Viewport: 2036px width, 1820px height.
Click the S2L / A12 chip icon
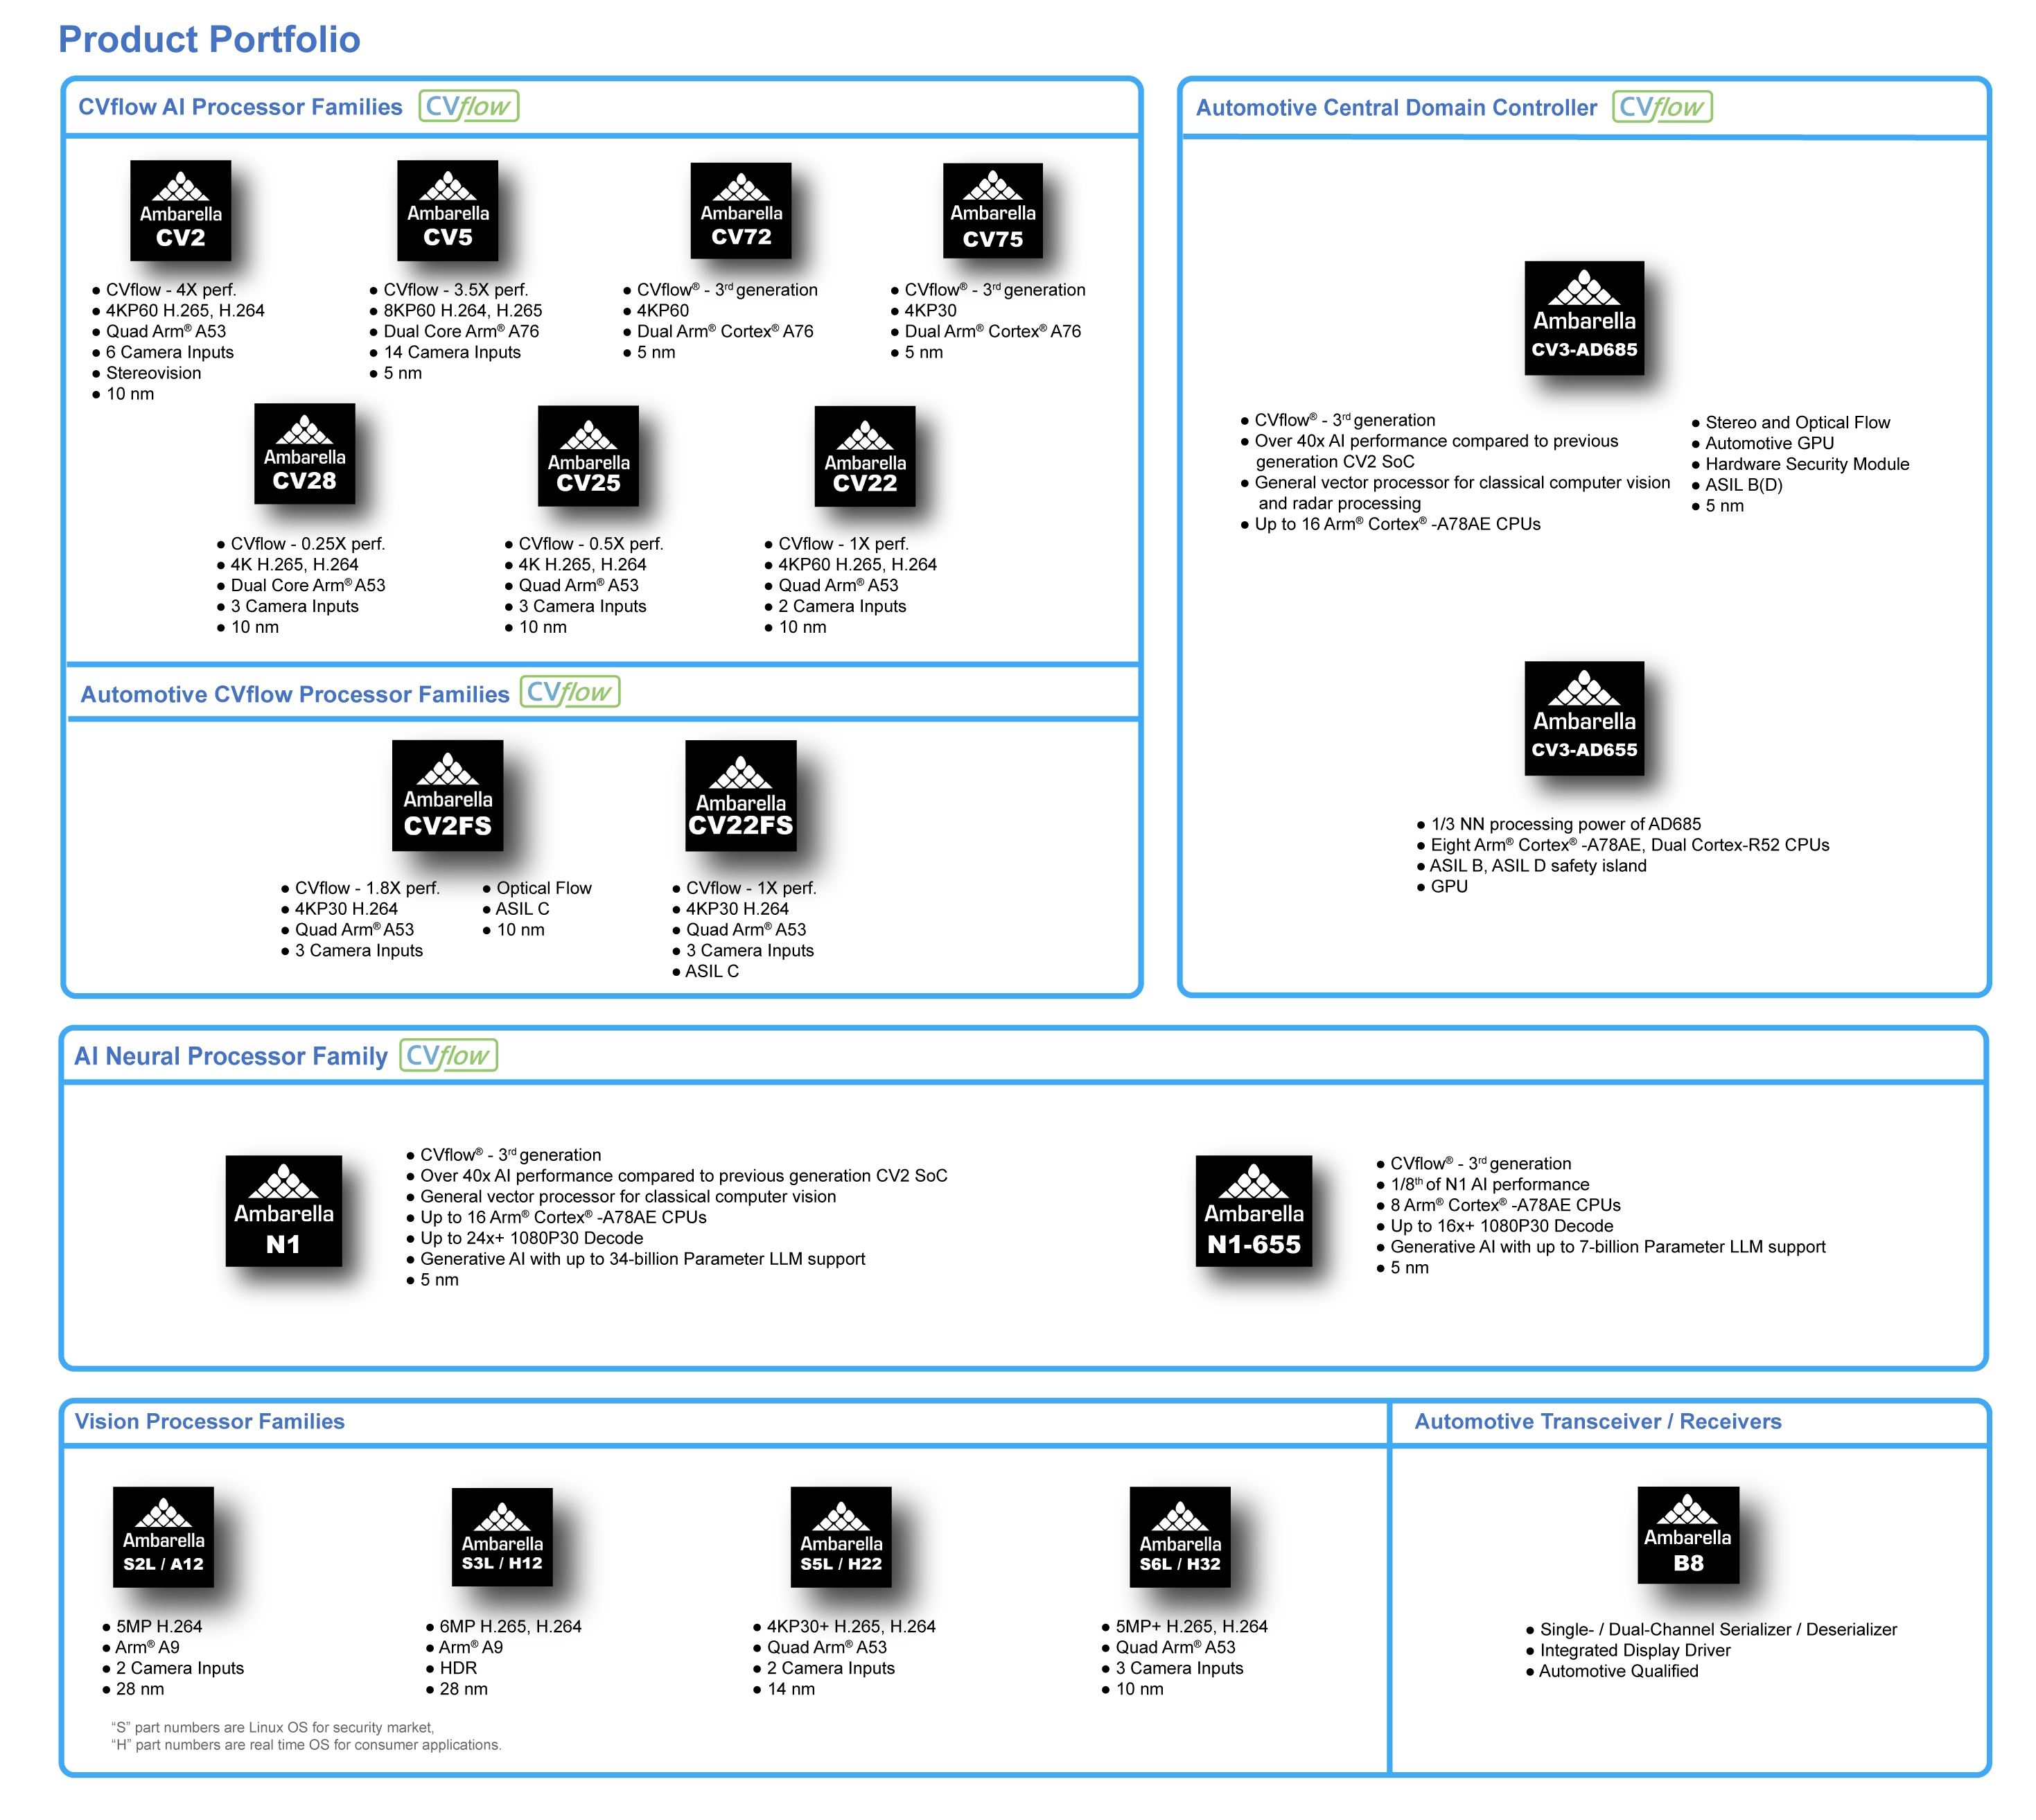tap(163, 1536)
